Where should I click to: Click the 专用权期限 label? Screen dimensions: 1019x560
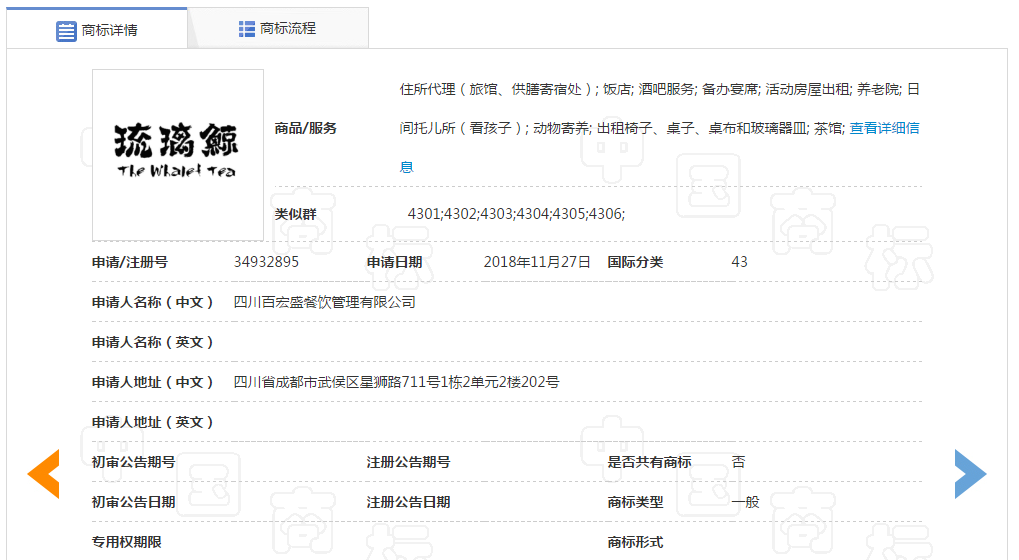click(x=127, y=542)
